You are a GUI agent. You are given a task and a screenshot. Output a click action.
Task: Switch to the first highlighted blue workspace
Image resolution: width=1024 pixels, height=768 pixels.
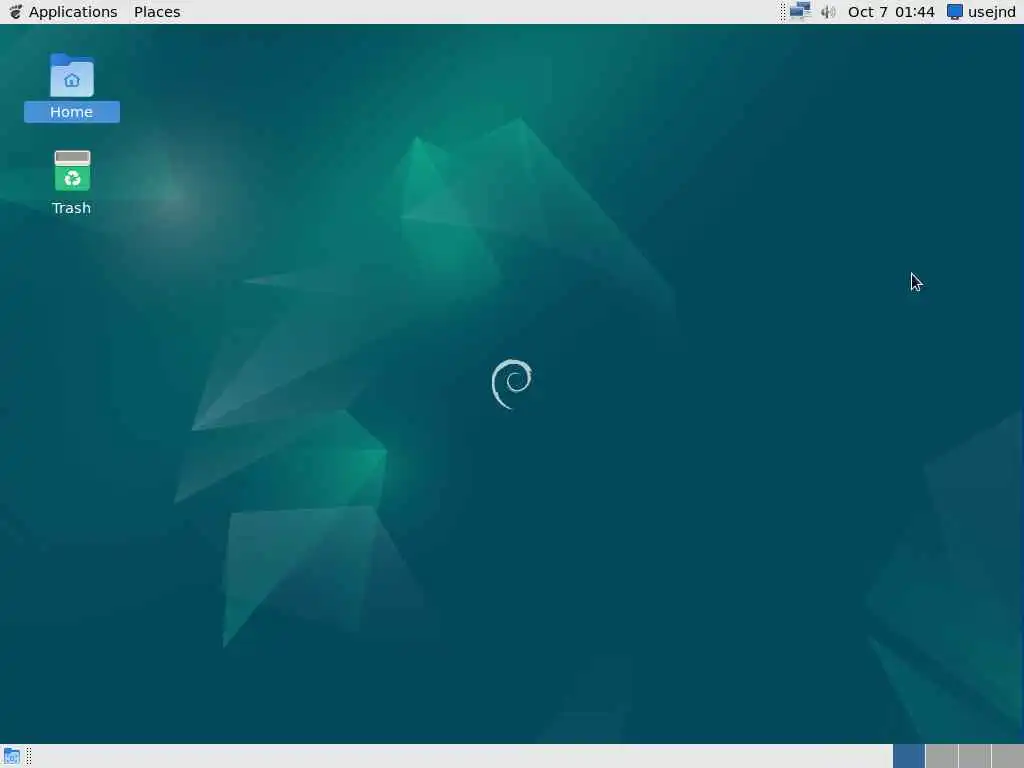point(908,756)
